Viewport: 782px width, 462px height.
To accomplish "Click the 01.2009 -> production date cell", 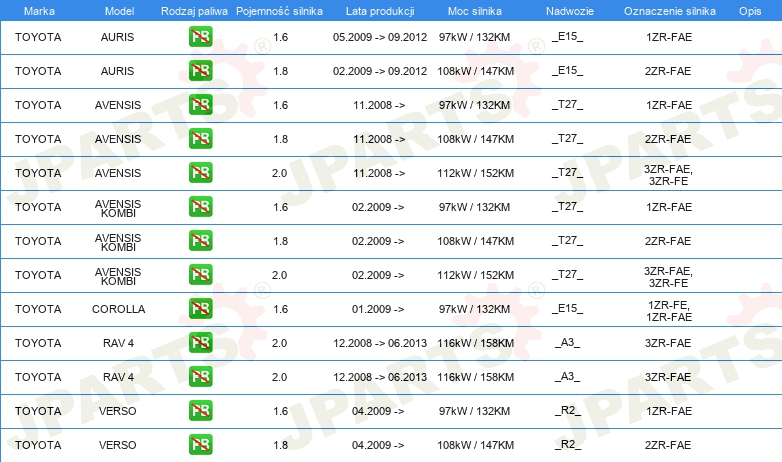I will pyautogui.click(x=378, y=309).
